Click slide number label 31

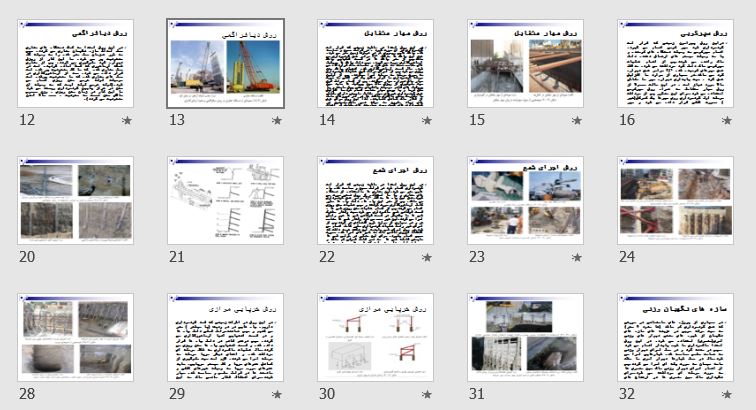click(x=477, y=394)
